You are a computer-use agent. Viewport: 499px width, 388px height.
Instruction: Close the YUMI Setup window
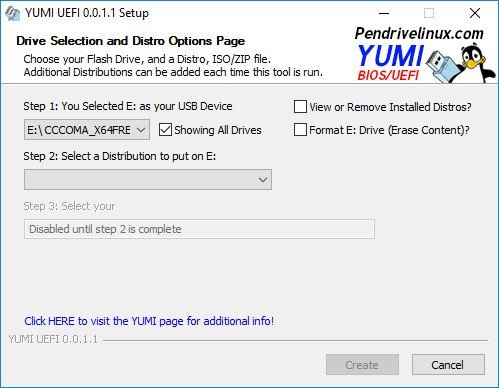[x=475, y=13]
